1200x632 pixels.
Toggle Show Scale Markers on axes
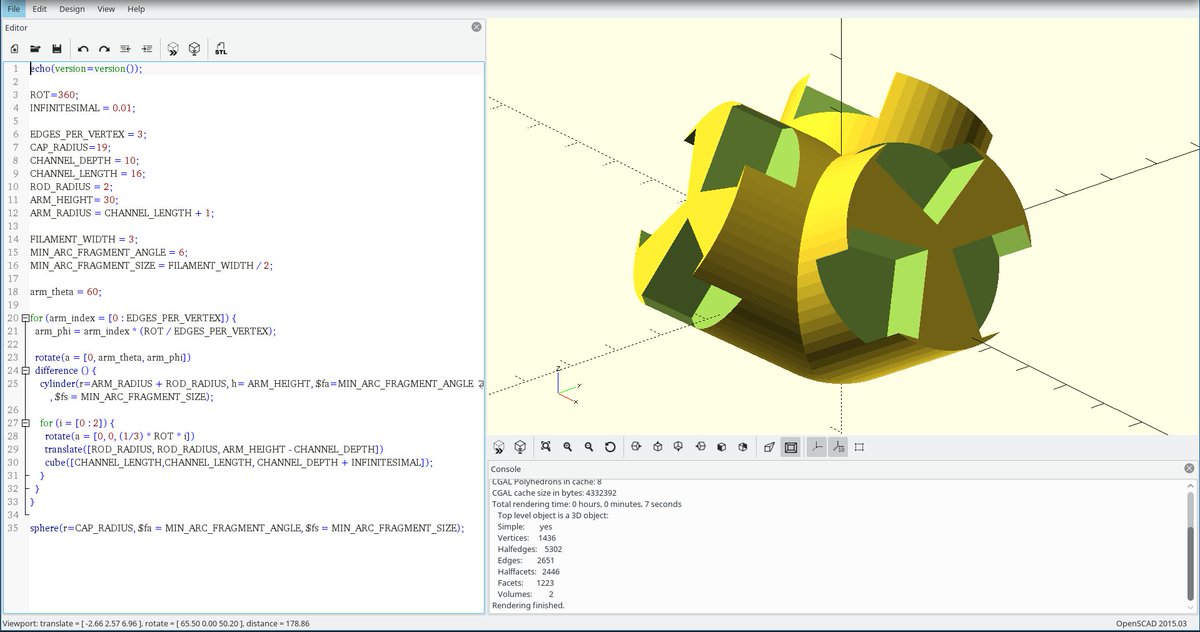tap(838, 447)
